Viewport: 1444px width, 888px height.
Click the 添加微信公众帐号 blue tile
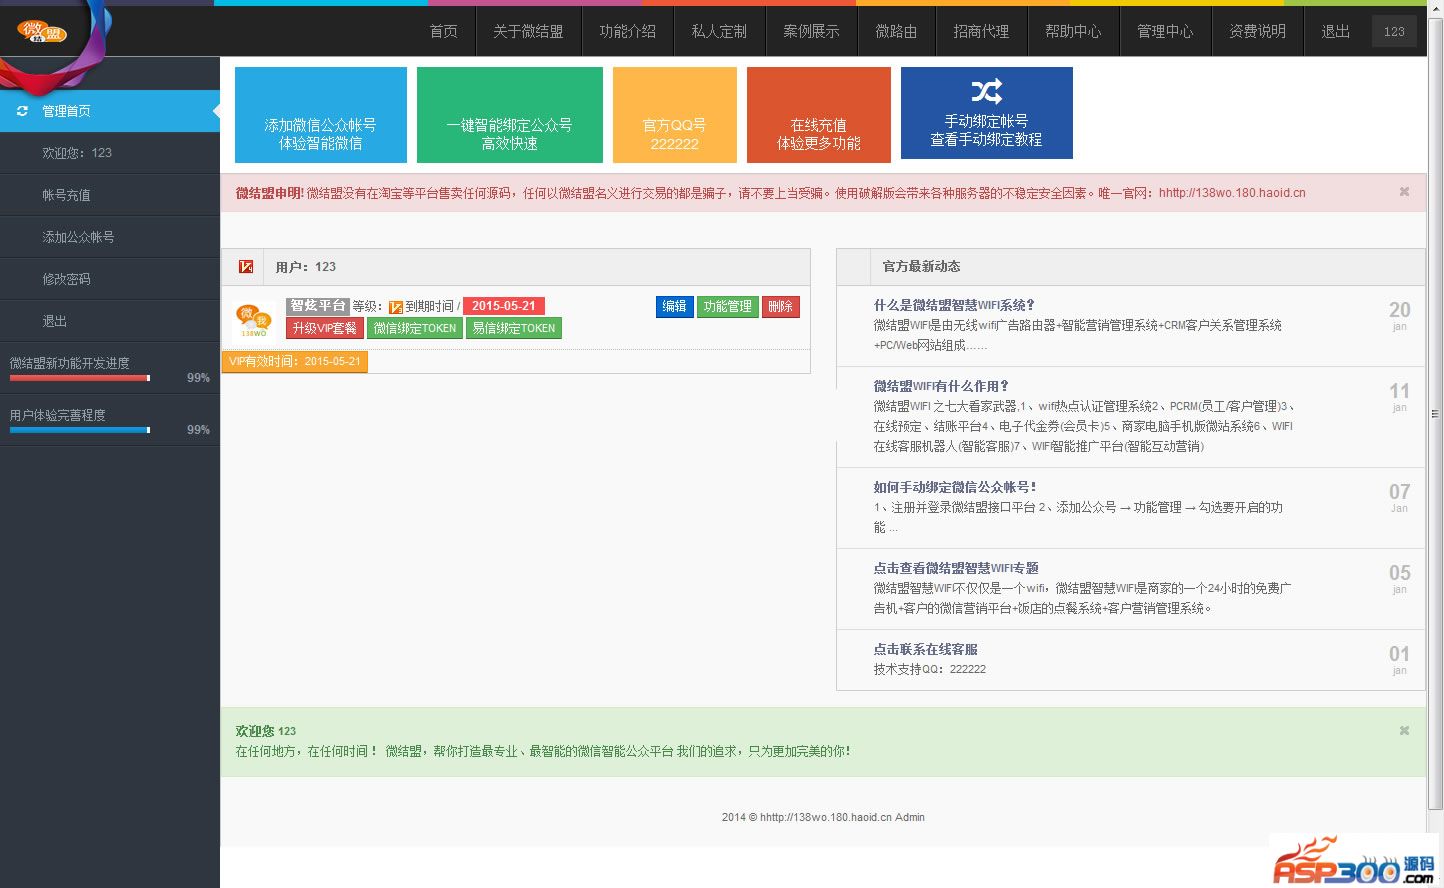[x=320, y=114]
